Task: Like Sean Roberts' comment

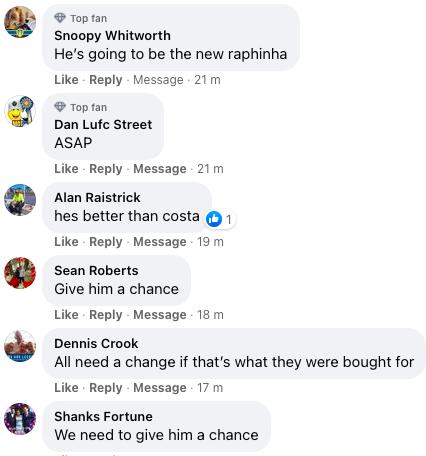Action: click(x=66, y=315)
